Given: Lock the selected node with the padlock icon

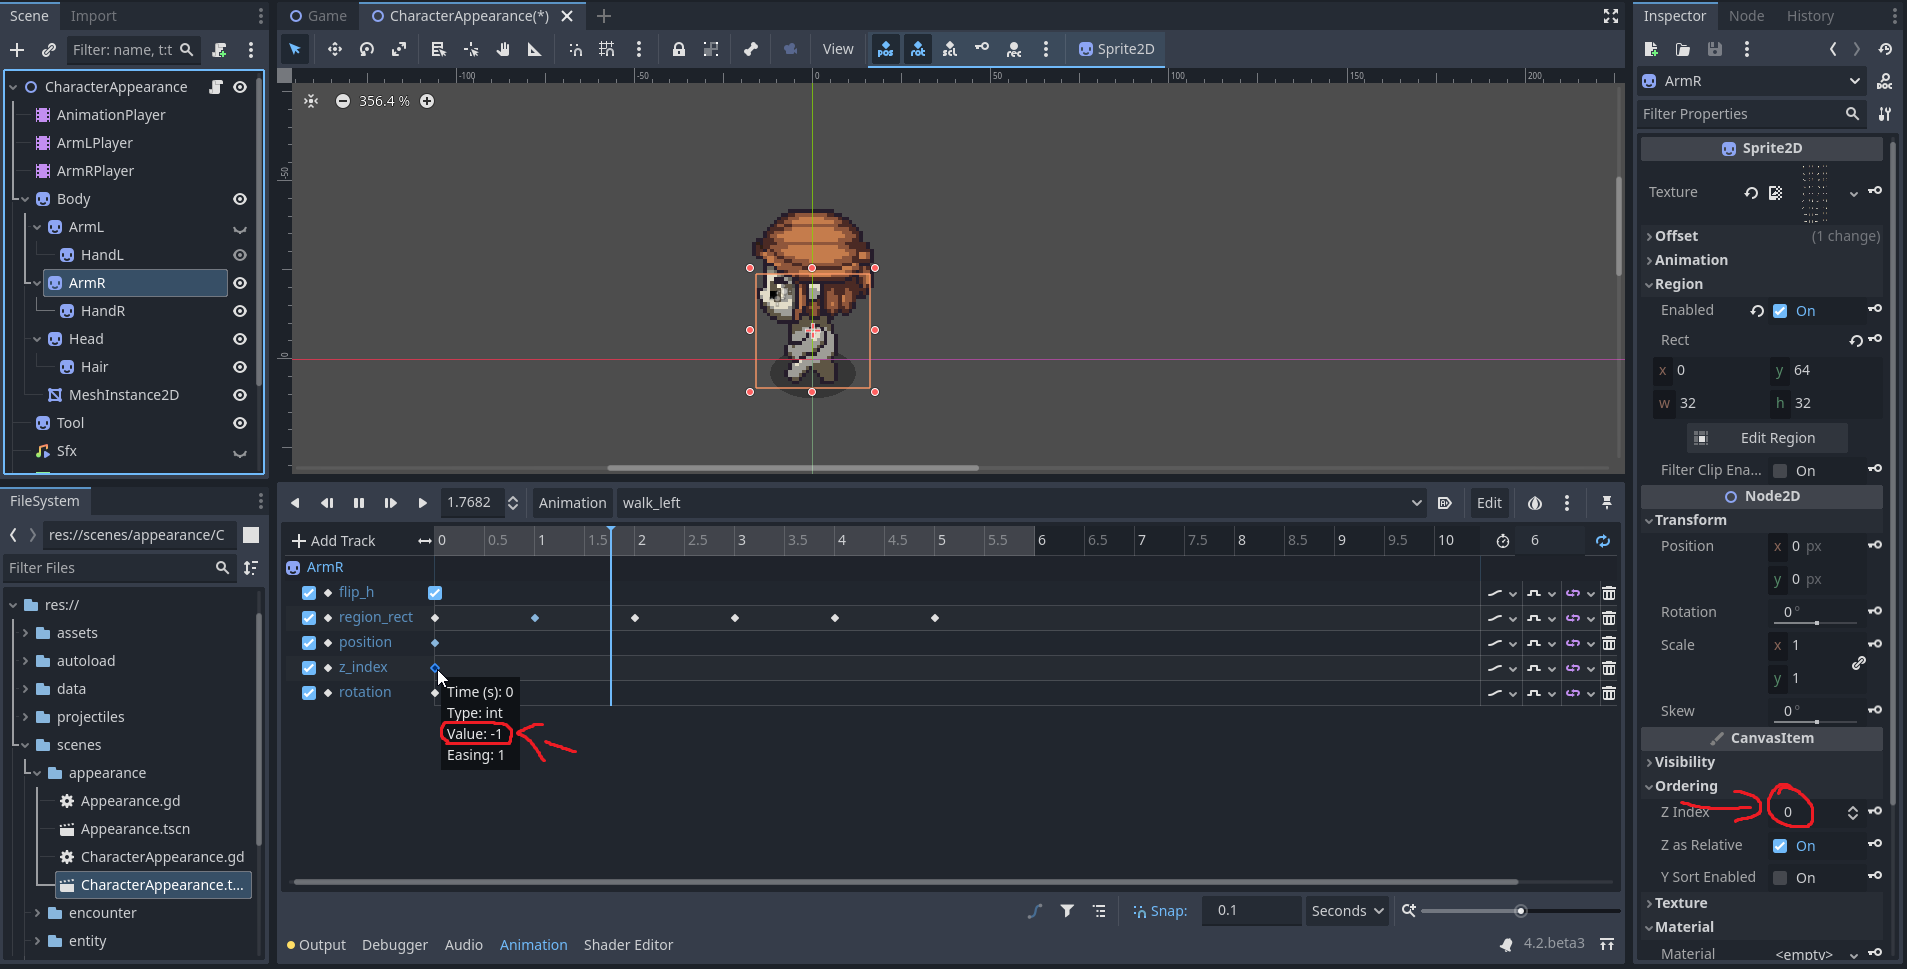Looking at the screenshot, I should pos(679,49).
